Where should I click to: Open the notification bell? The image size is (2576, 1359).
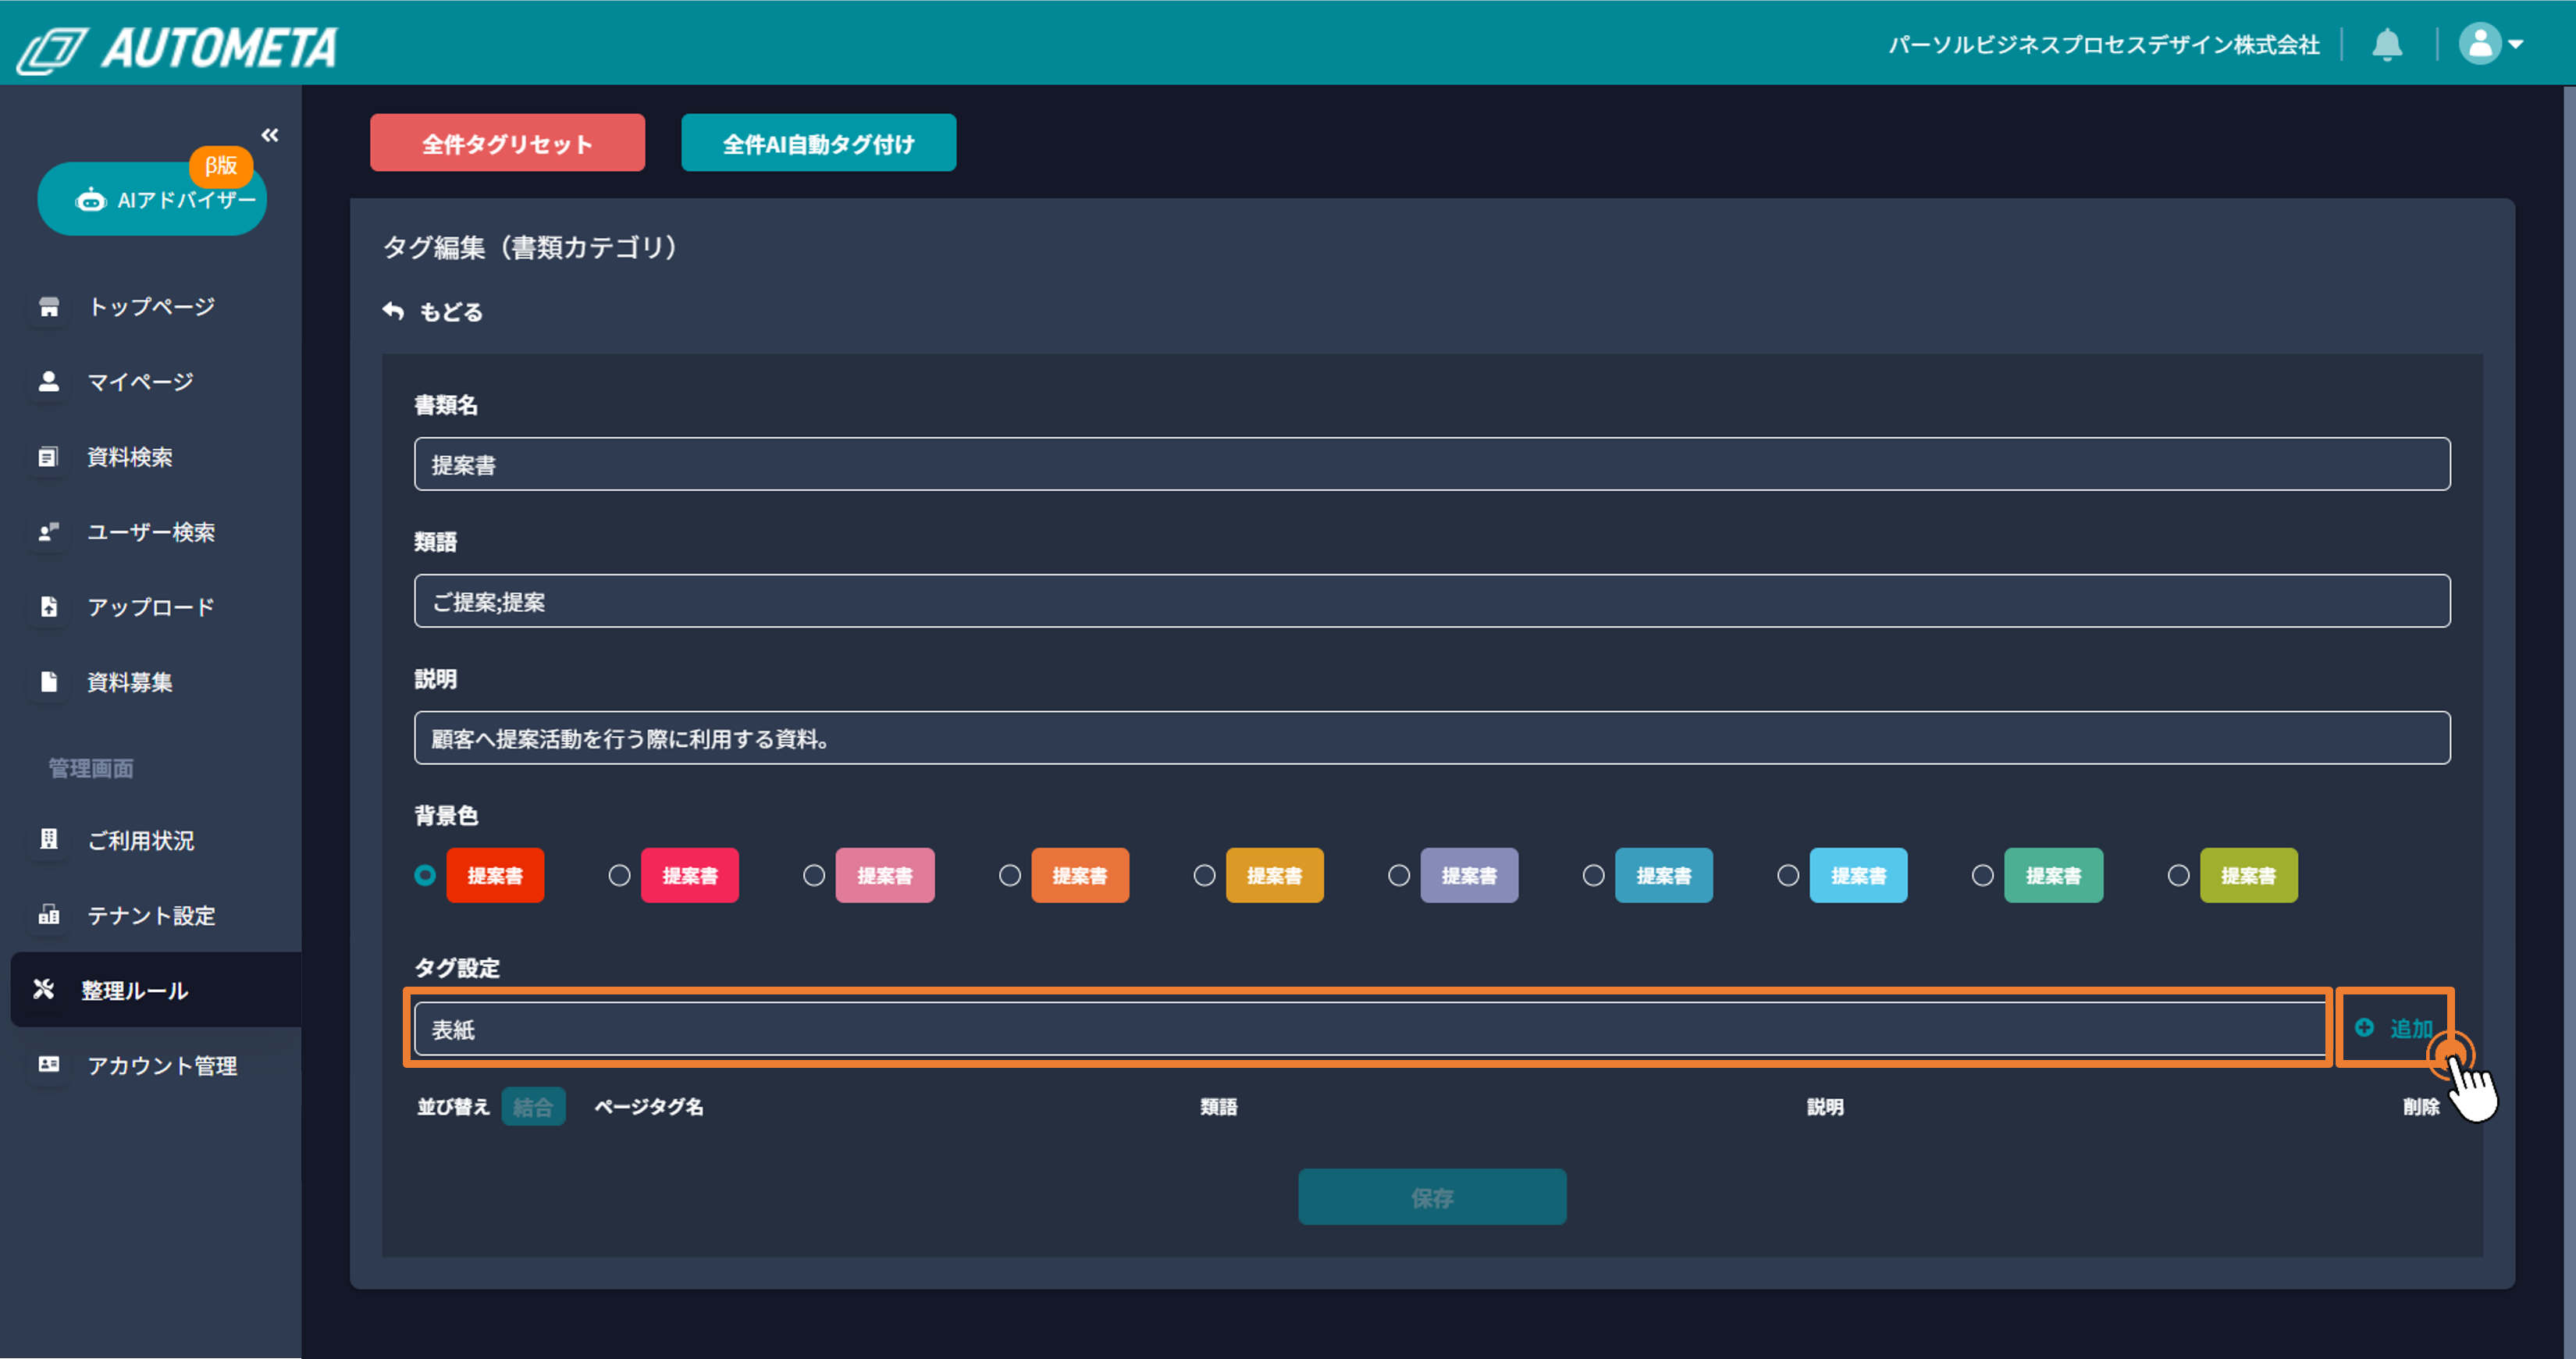(2387, 45)
